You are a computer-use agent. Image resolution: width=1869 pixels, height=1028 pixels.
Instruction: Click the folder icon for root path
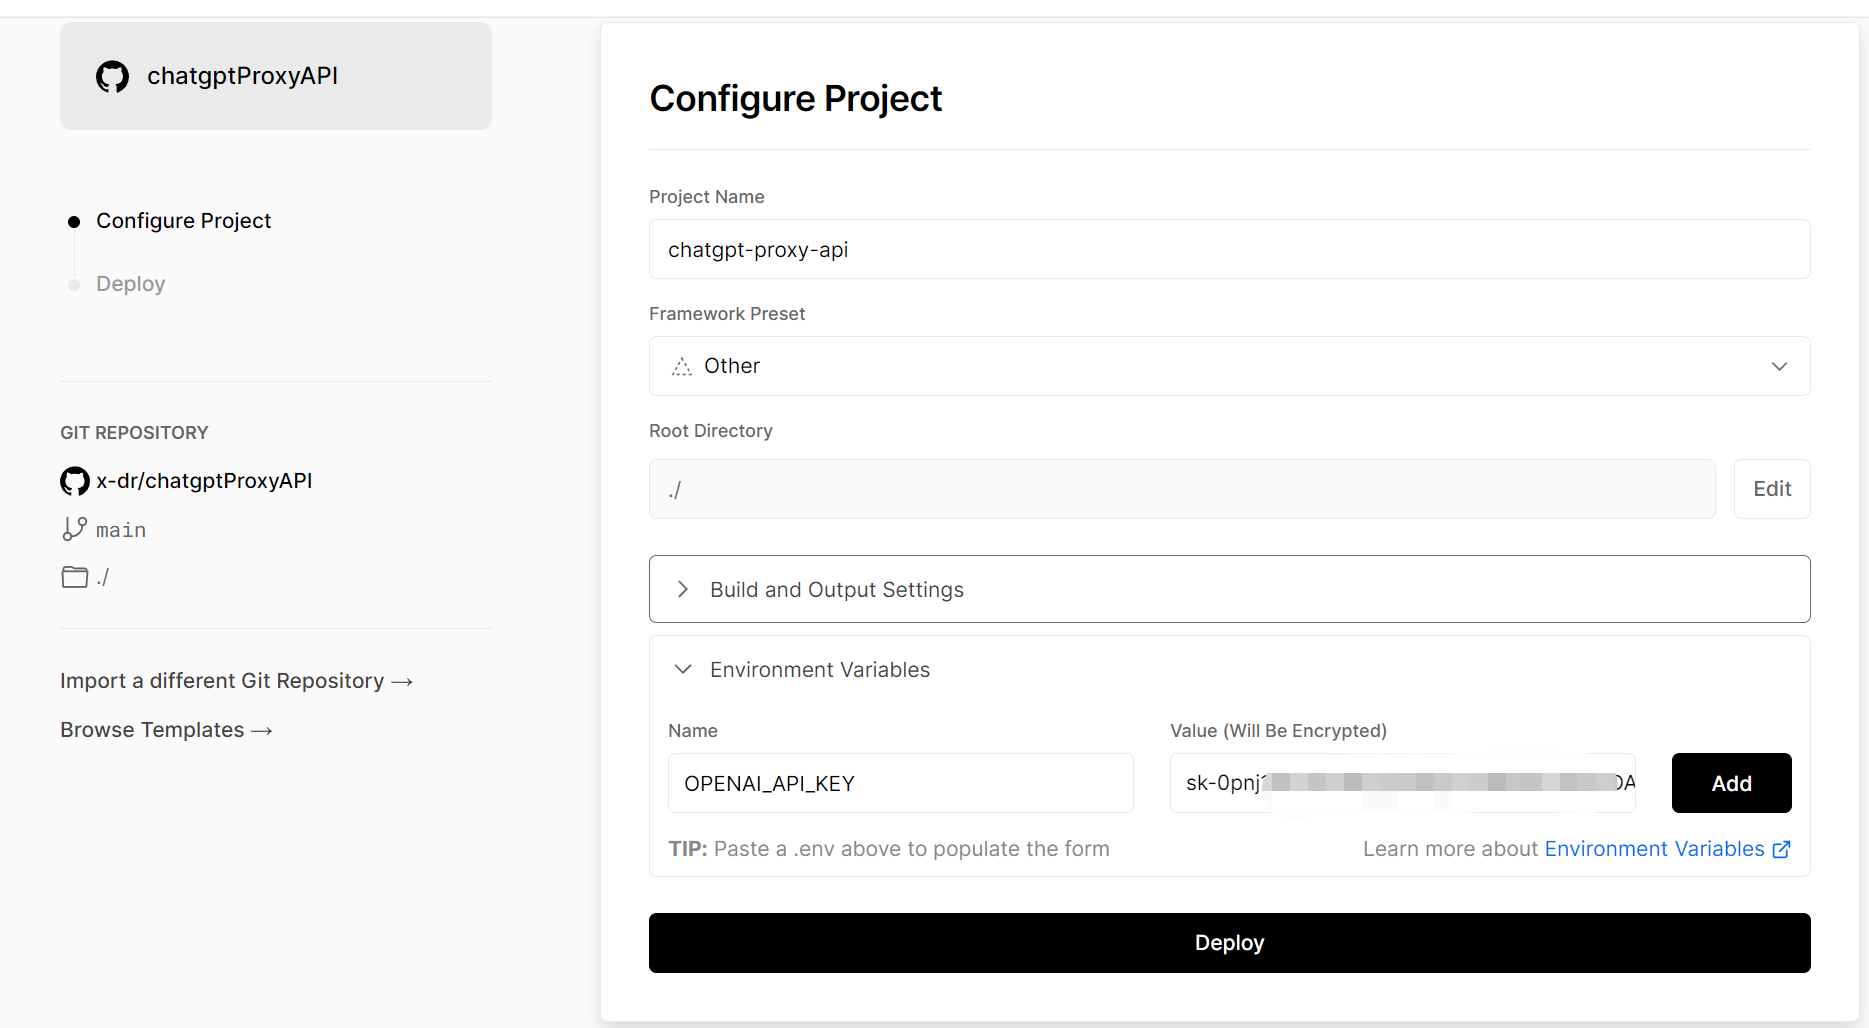[75, 577]
